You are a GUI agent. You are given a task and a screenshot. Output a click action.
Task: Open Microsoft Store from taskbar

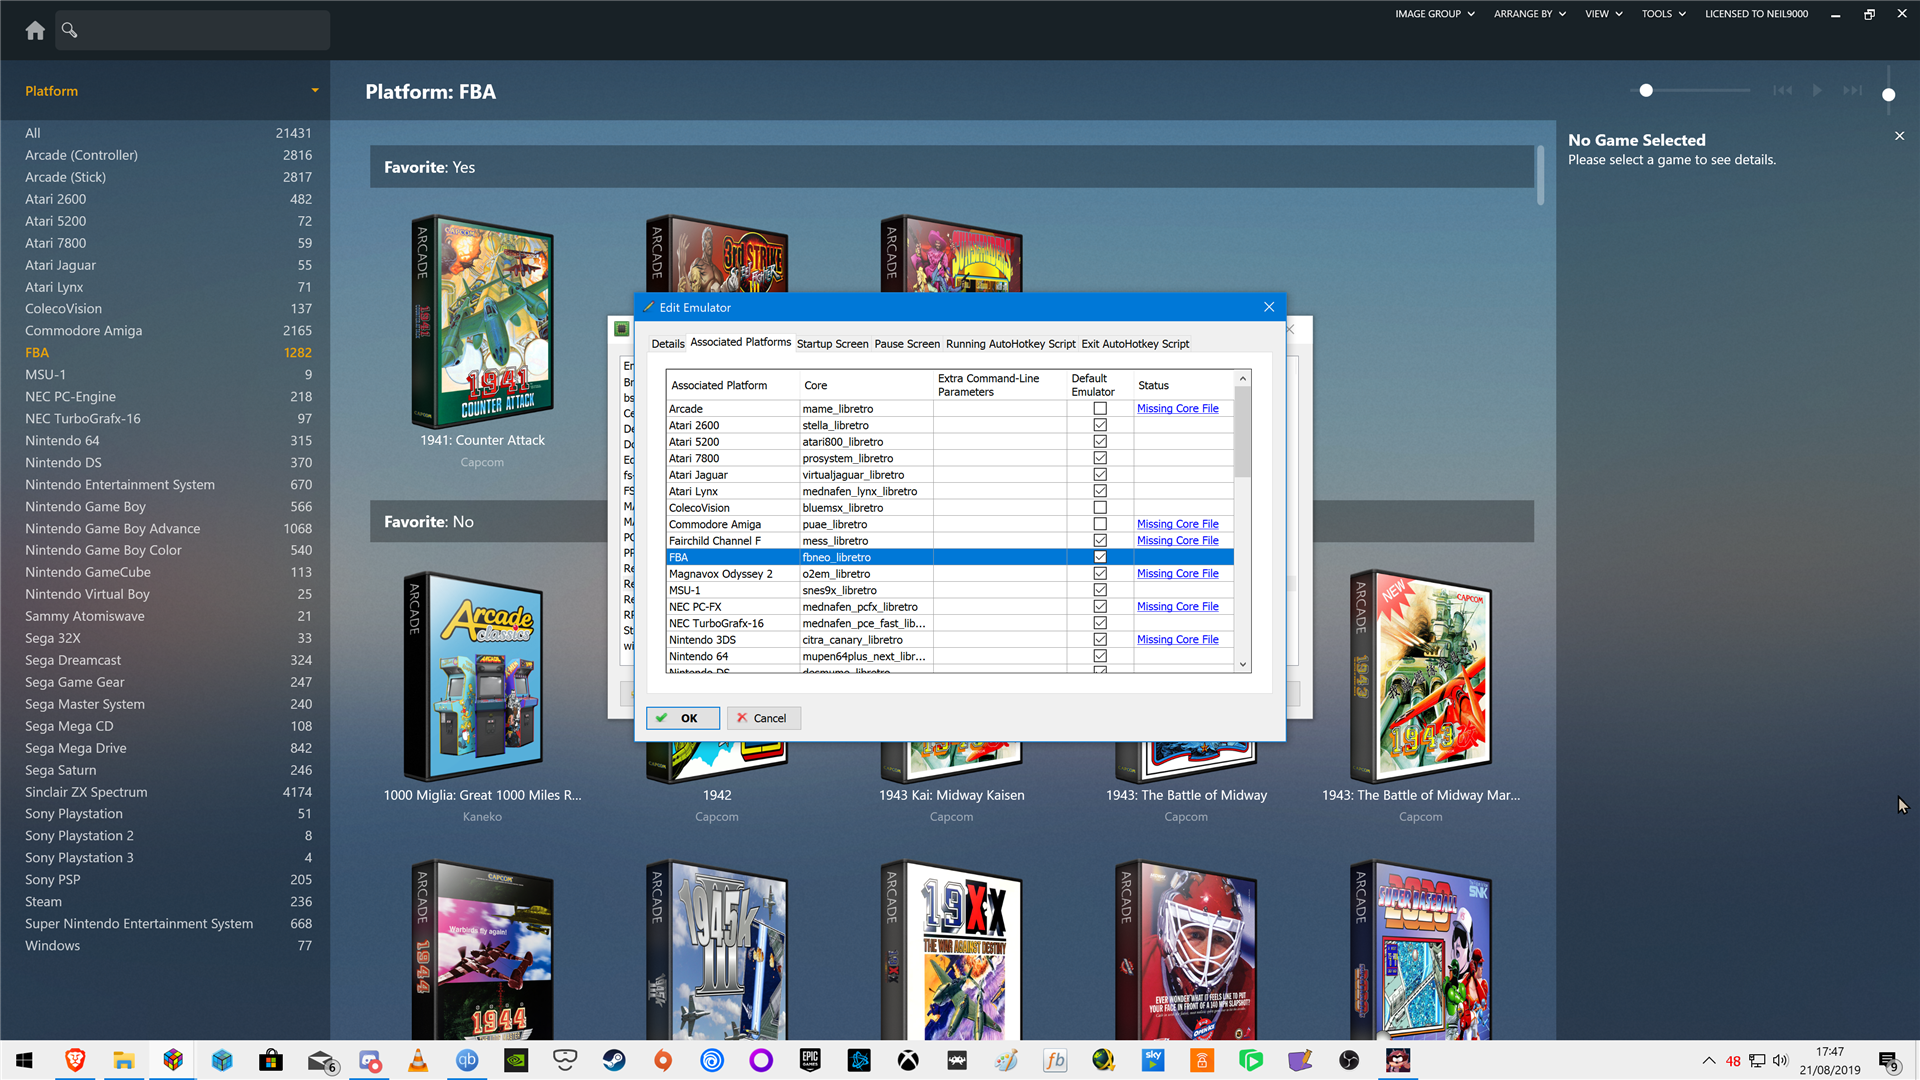coord(271,1060)
